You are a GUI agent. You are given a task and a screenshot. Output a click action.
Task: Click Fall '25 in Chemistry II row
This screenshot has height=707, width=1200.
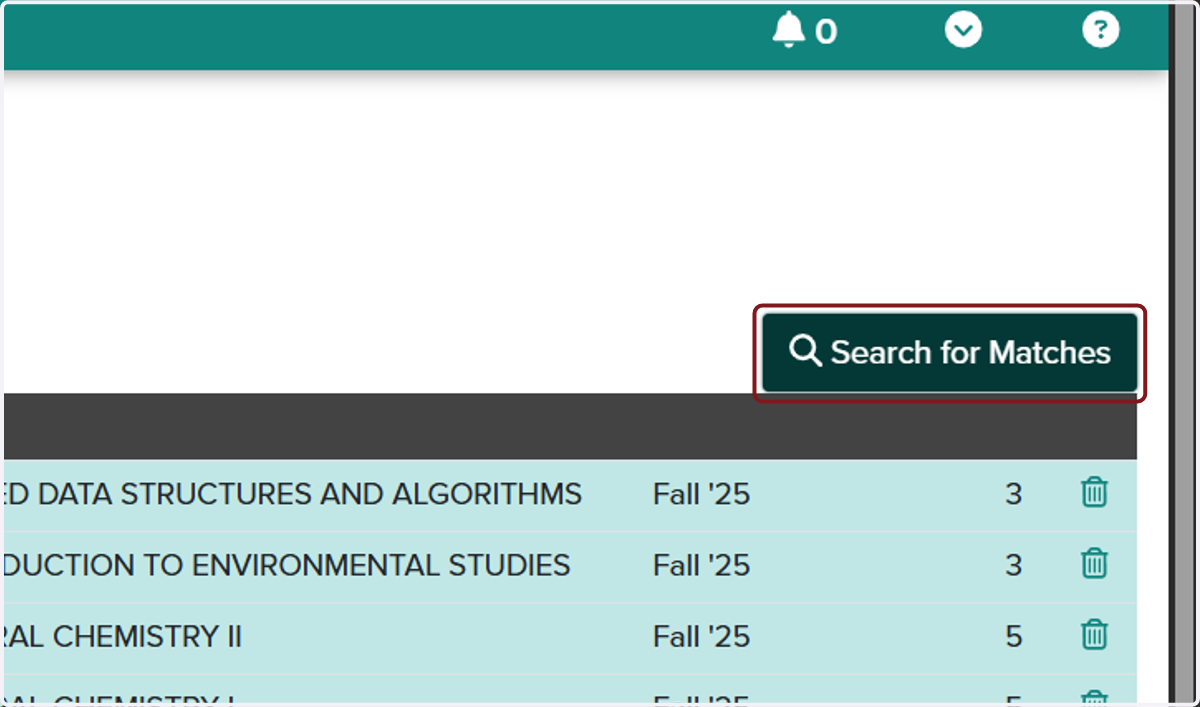pyautogui.click(x=702, y=636)
